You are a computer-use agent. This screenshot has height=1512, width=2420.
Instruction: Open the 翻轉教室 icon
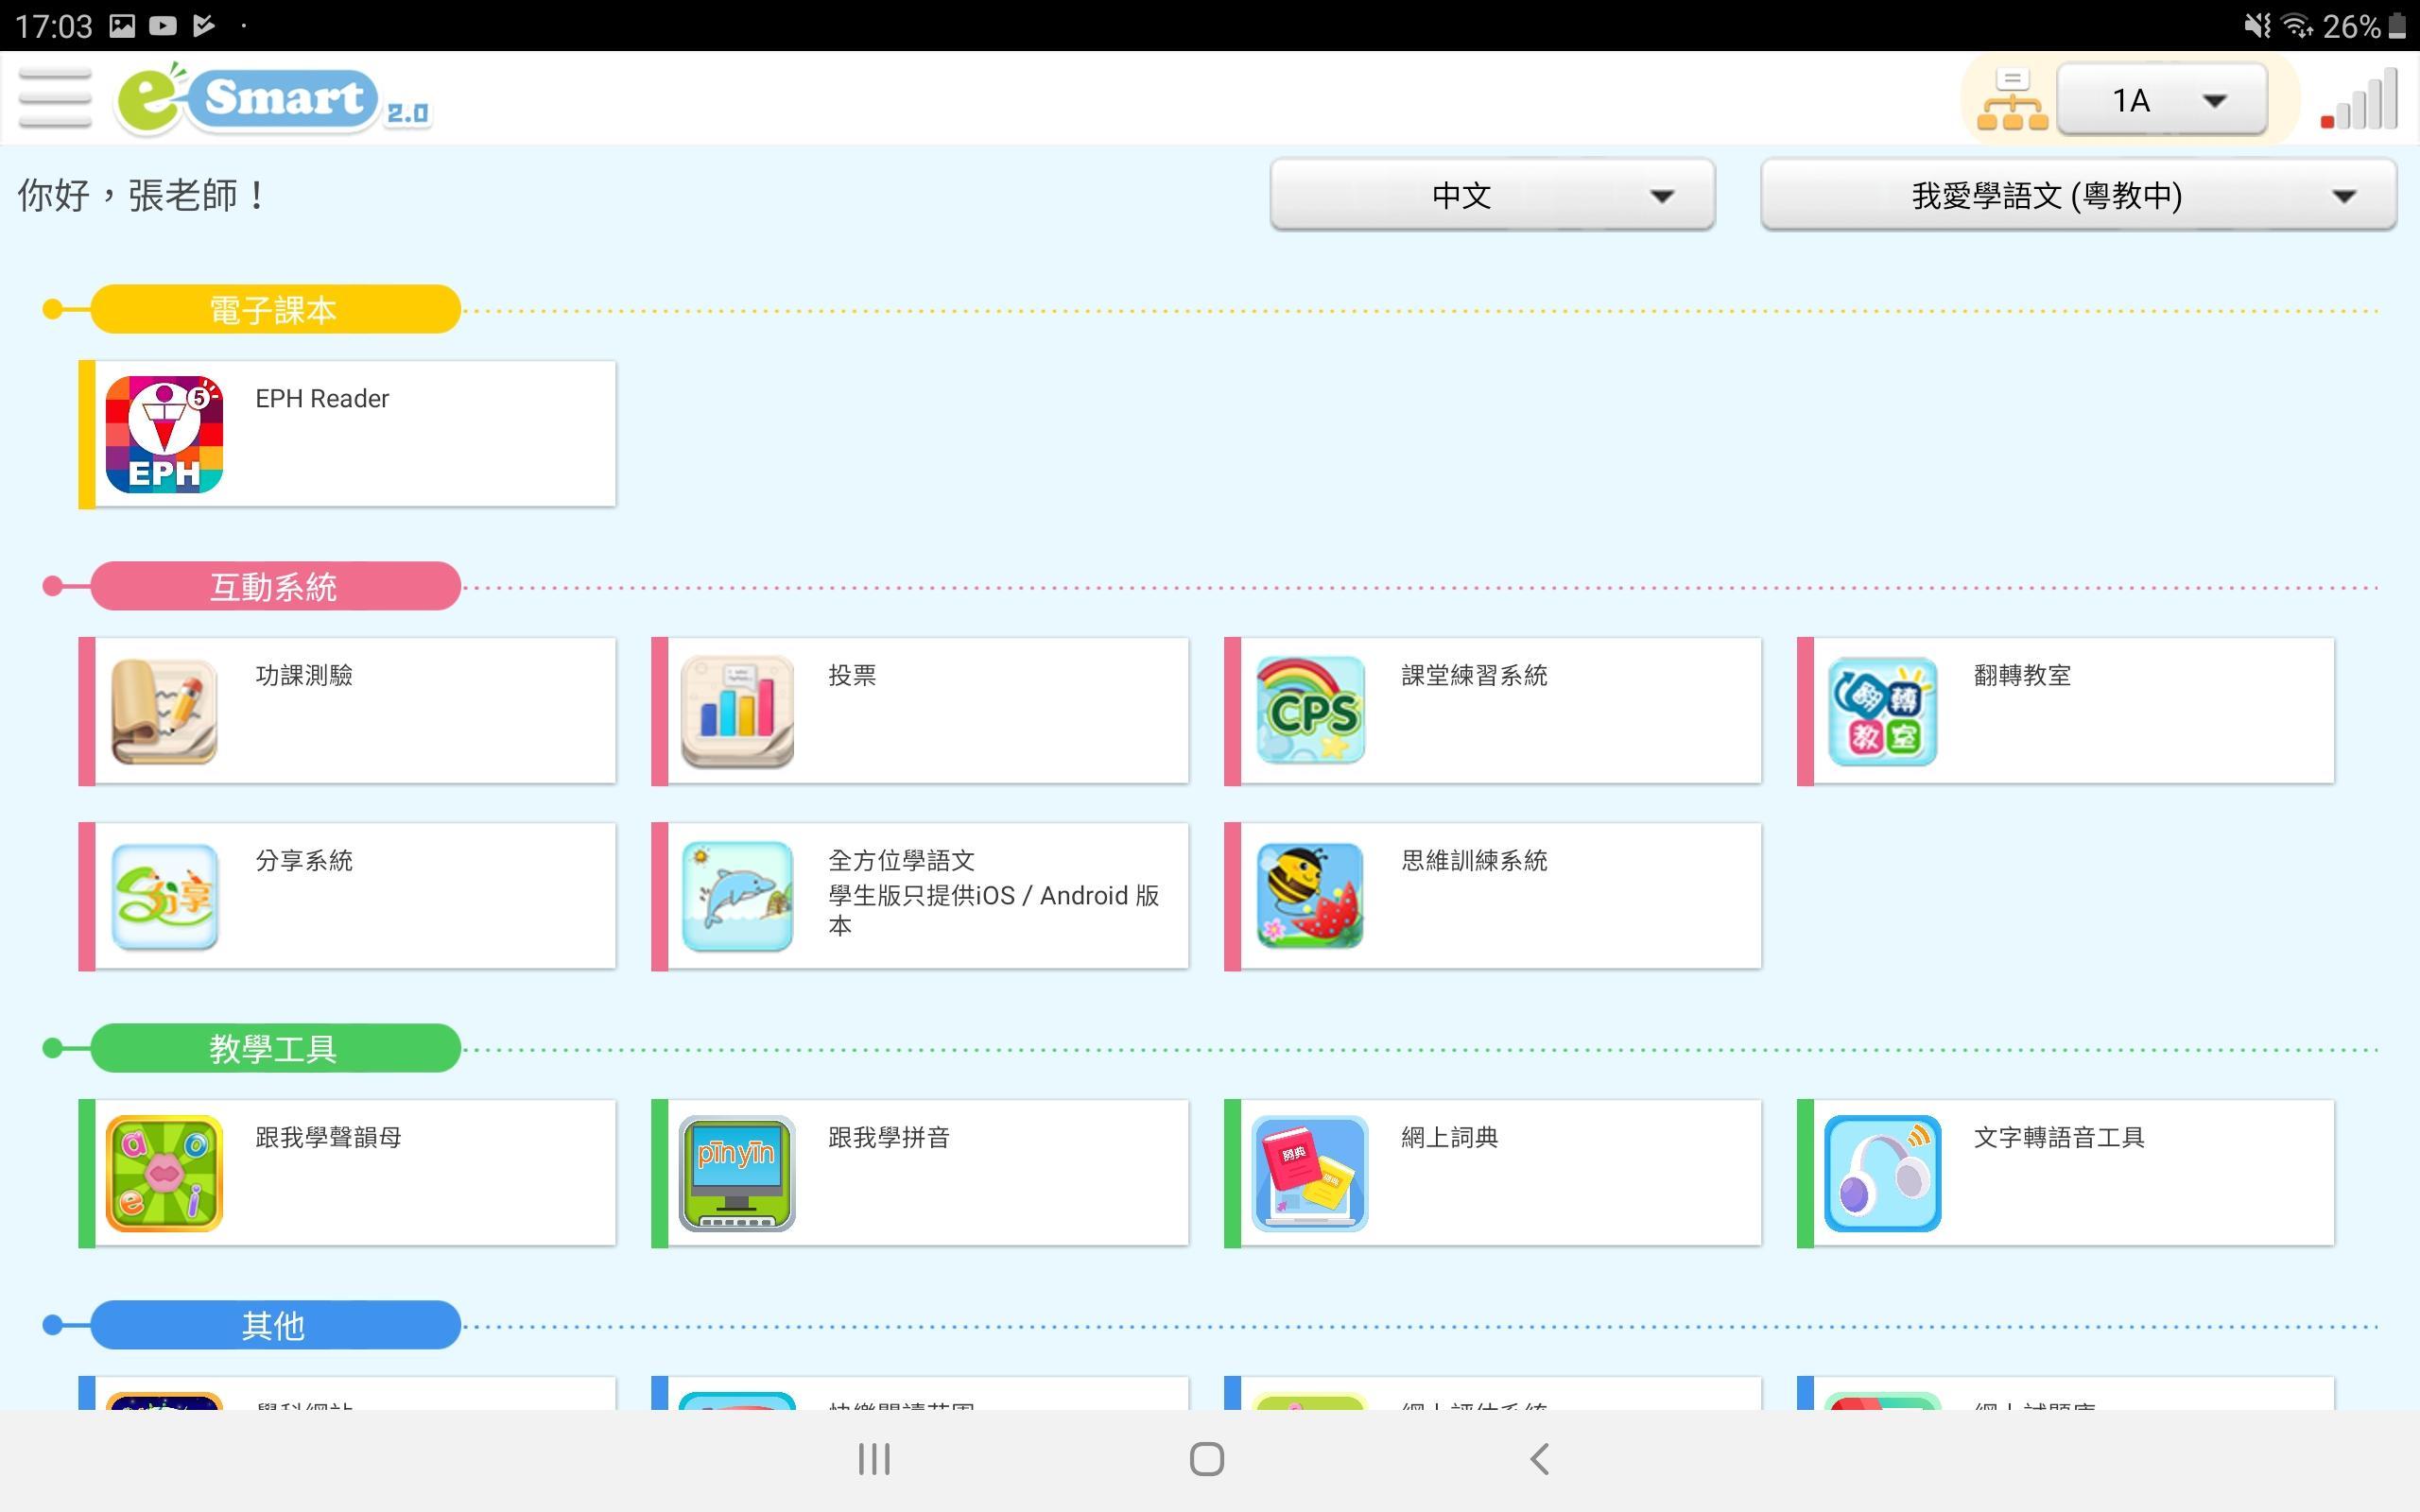1883,711
